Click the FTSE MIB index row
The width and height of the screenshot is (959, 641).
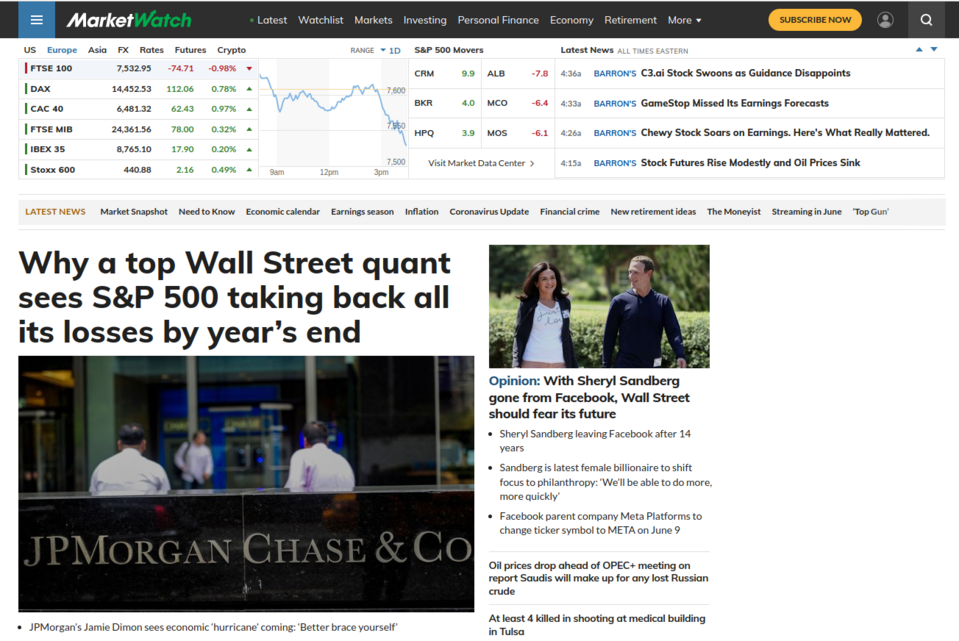click(x=139, y=129)
